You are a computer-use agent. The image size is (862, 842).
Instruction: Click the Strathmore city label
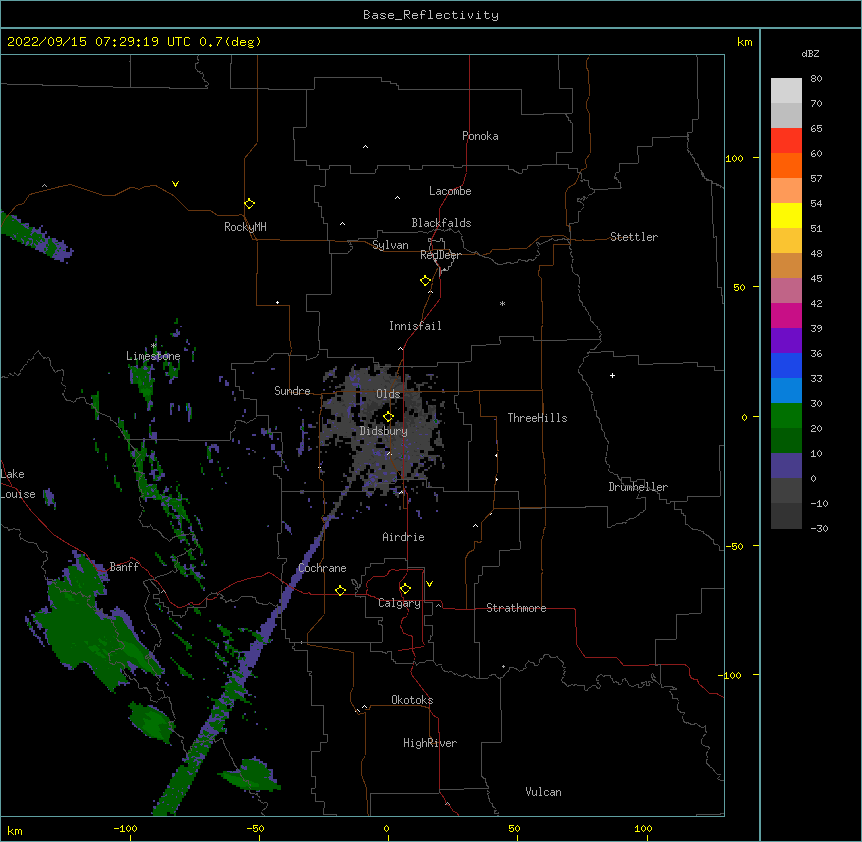pos(516,608)
